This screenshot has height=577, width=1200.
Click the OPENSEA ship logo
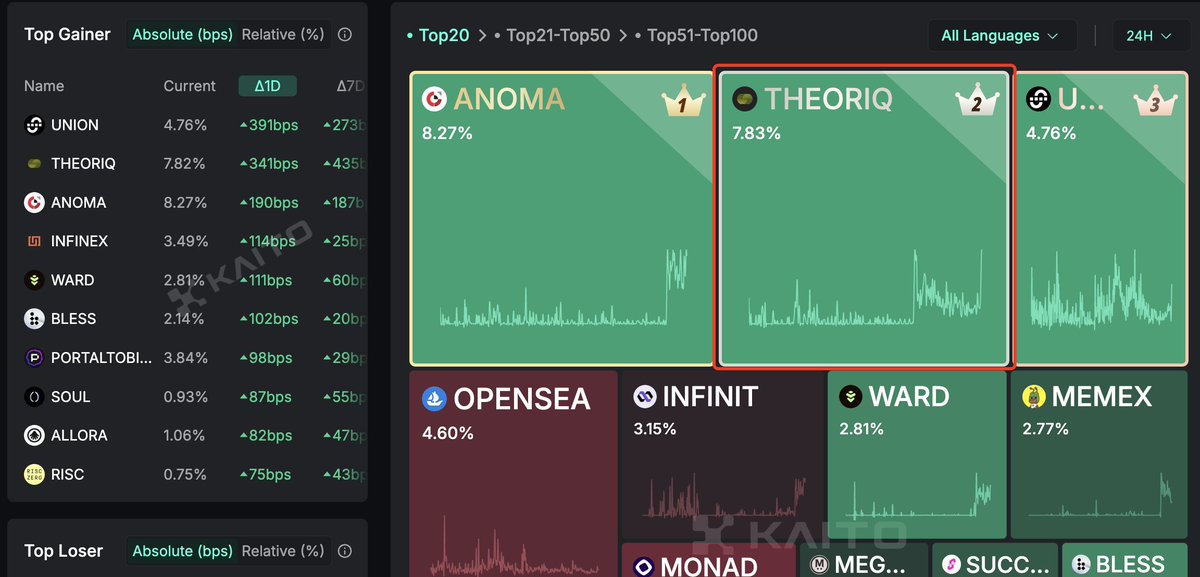434,399
